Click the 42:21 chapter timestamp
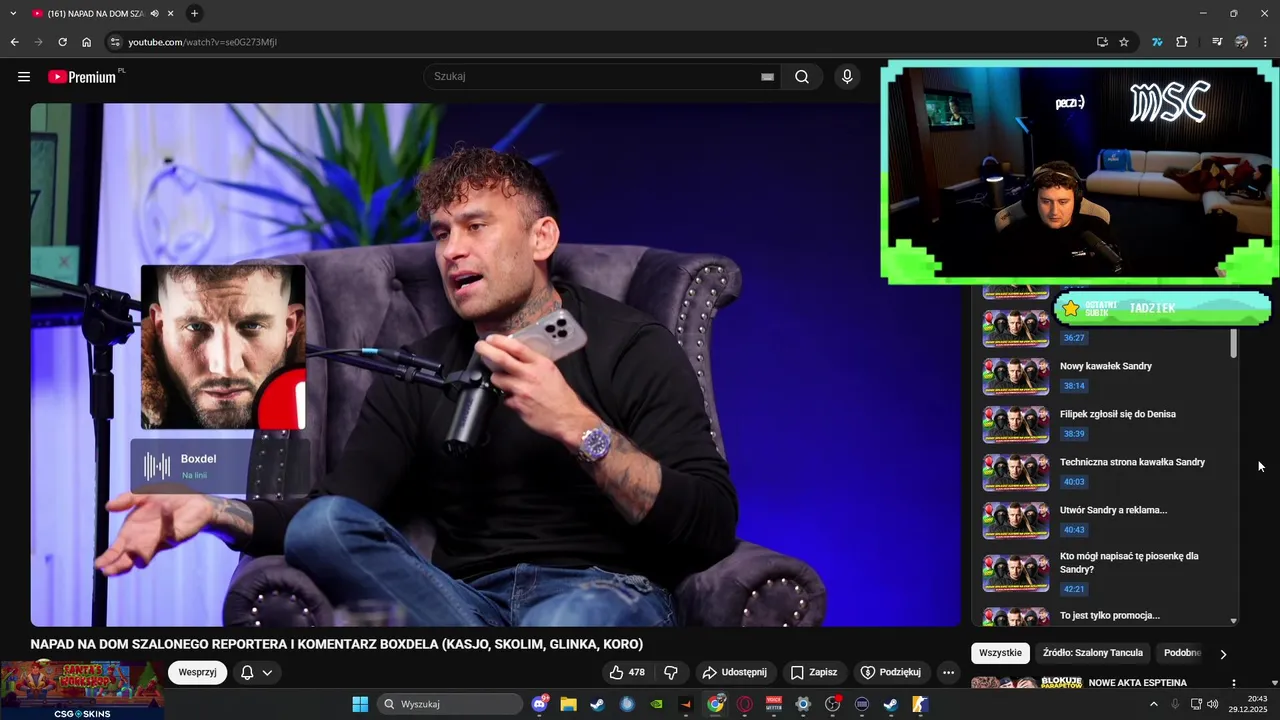This screenshot has width=1280, height=720. click(x=1074, y=589)
